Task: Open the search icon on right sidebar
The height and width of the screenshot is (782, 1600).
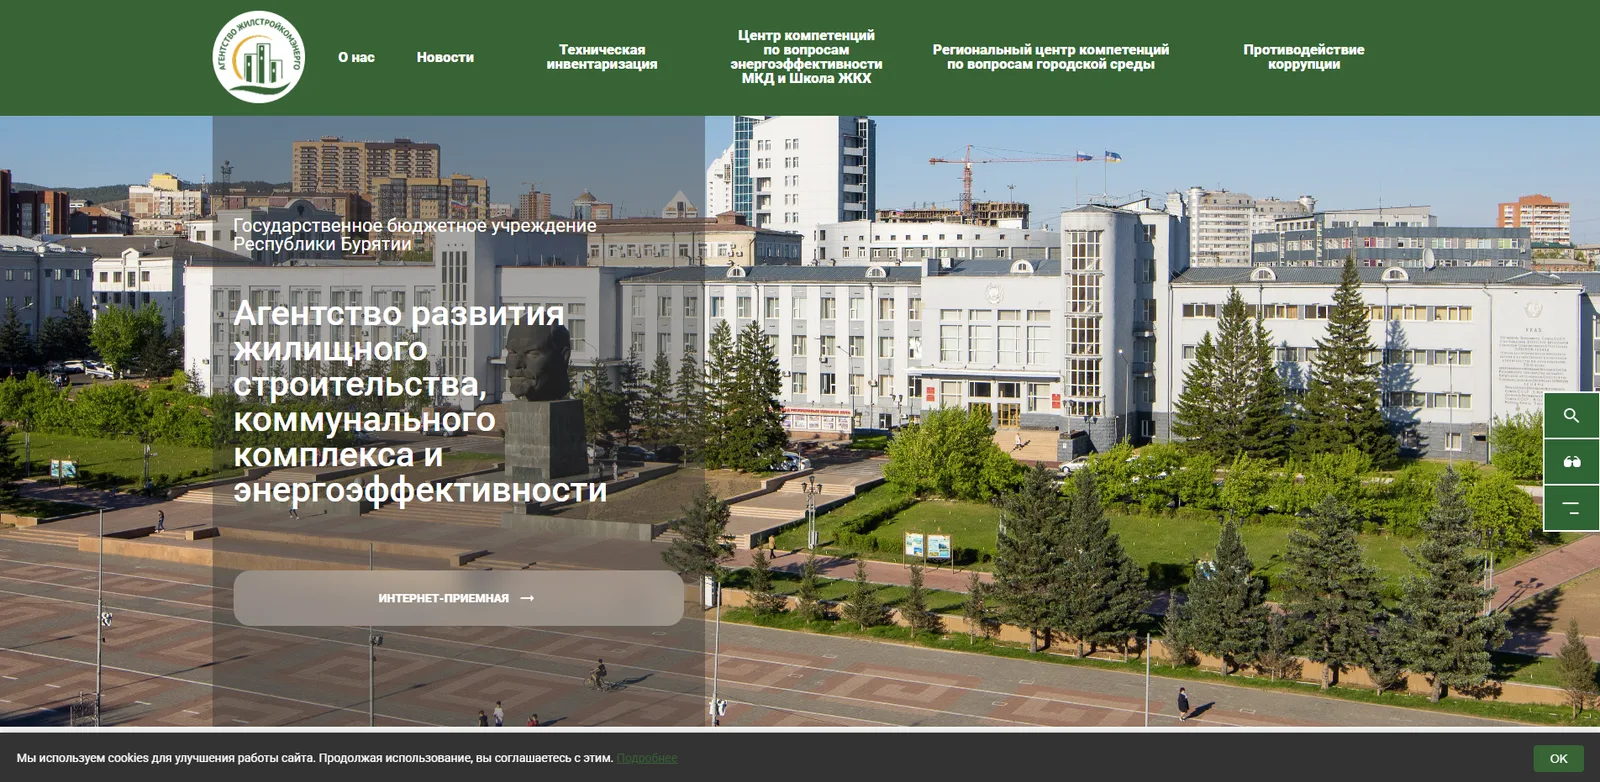Action: coord(1571,415)
